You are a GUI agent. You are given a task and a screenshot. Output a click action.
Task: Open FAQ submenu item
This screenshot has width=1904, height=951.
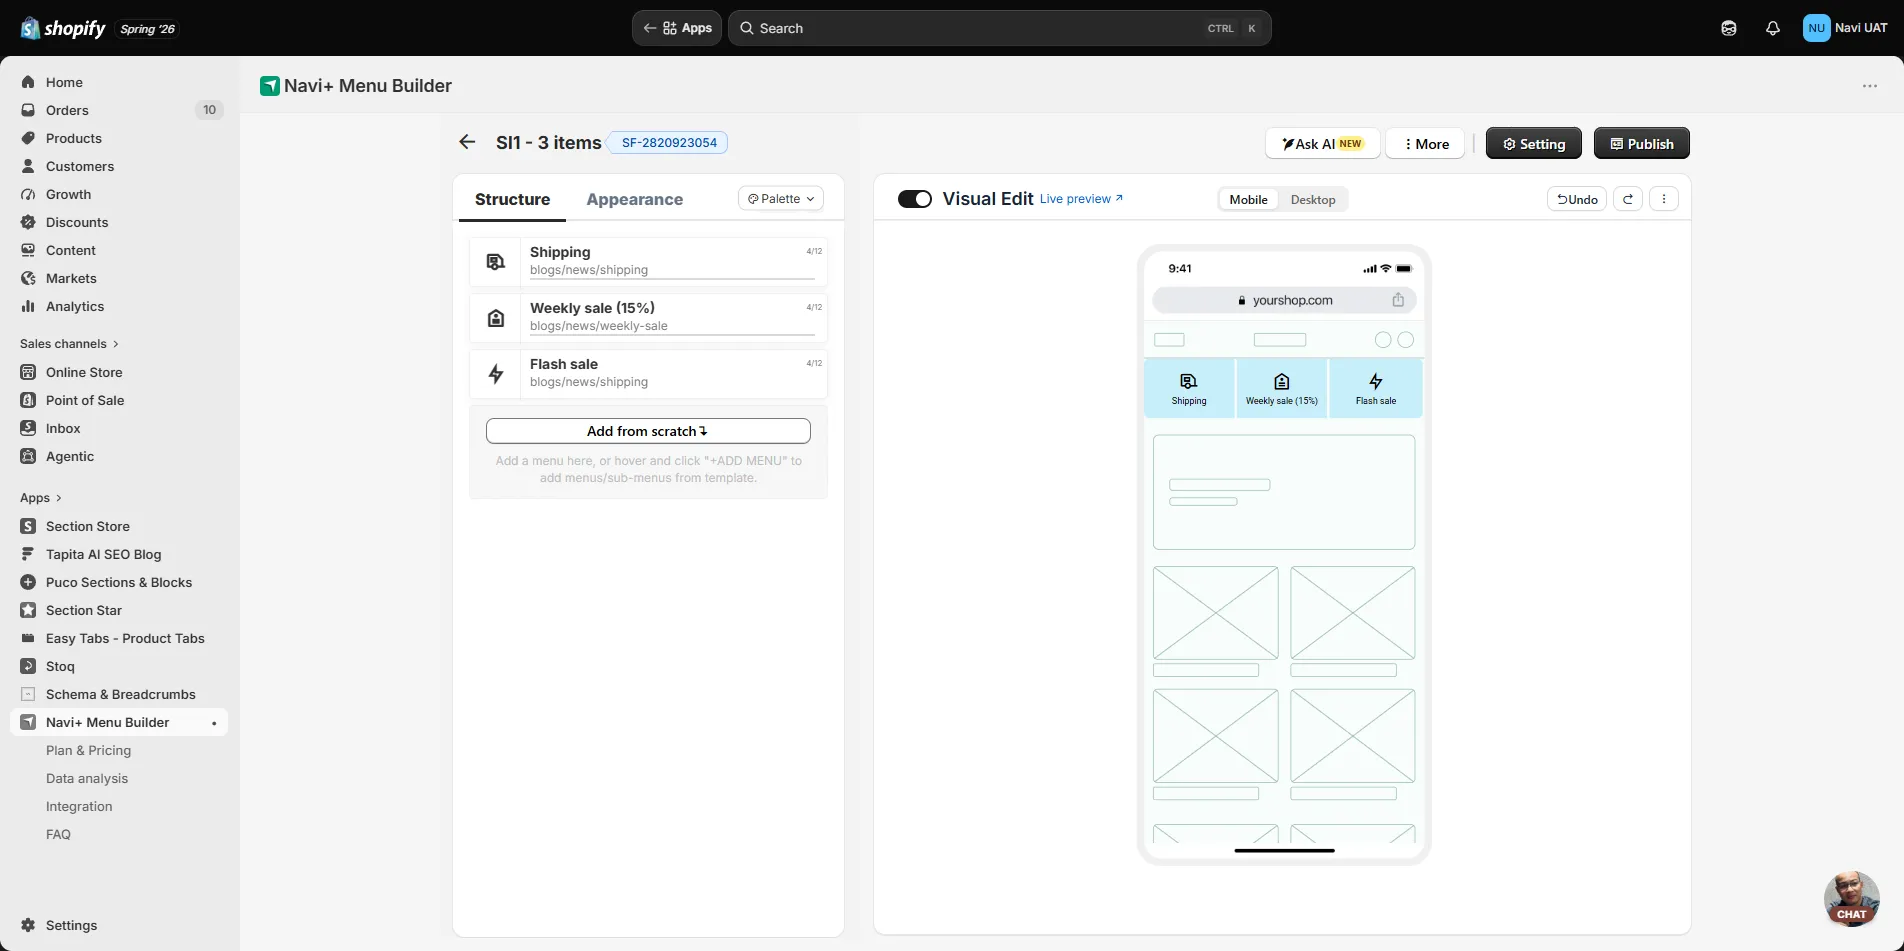(x=58, y=834)
